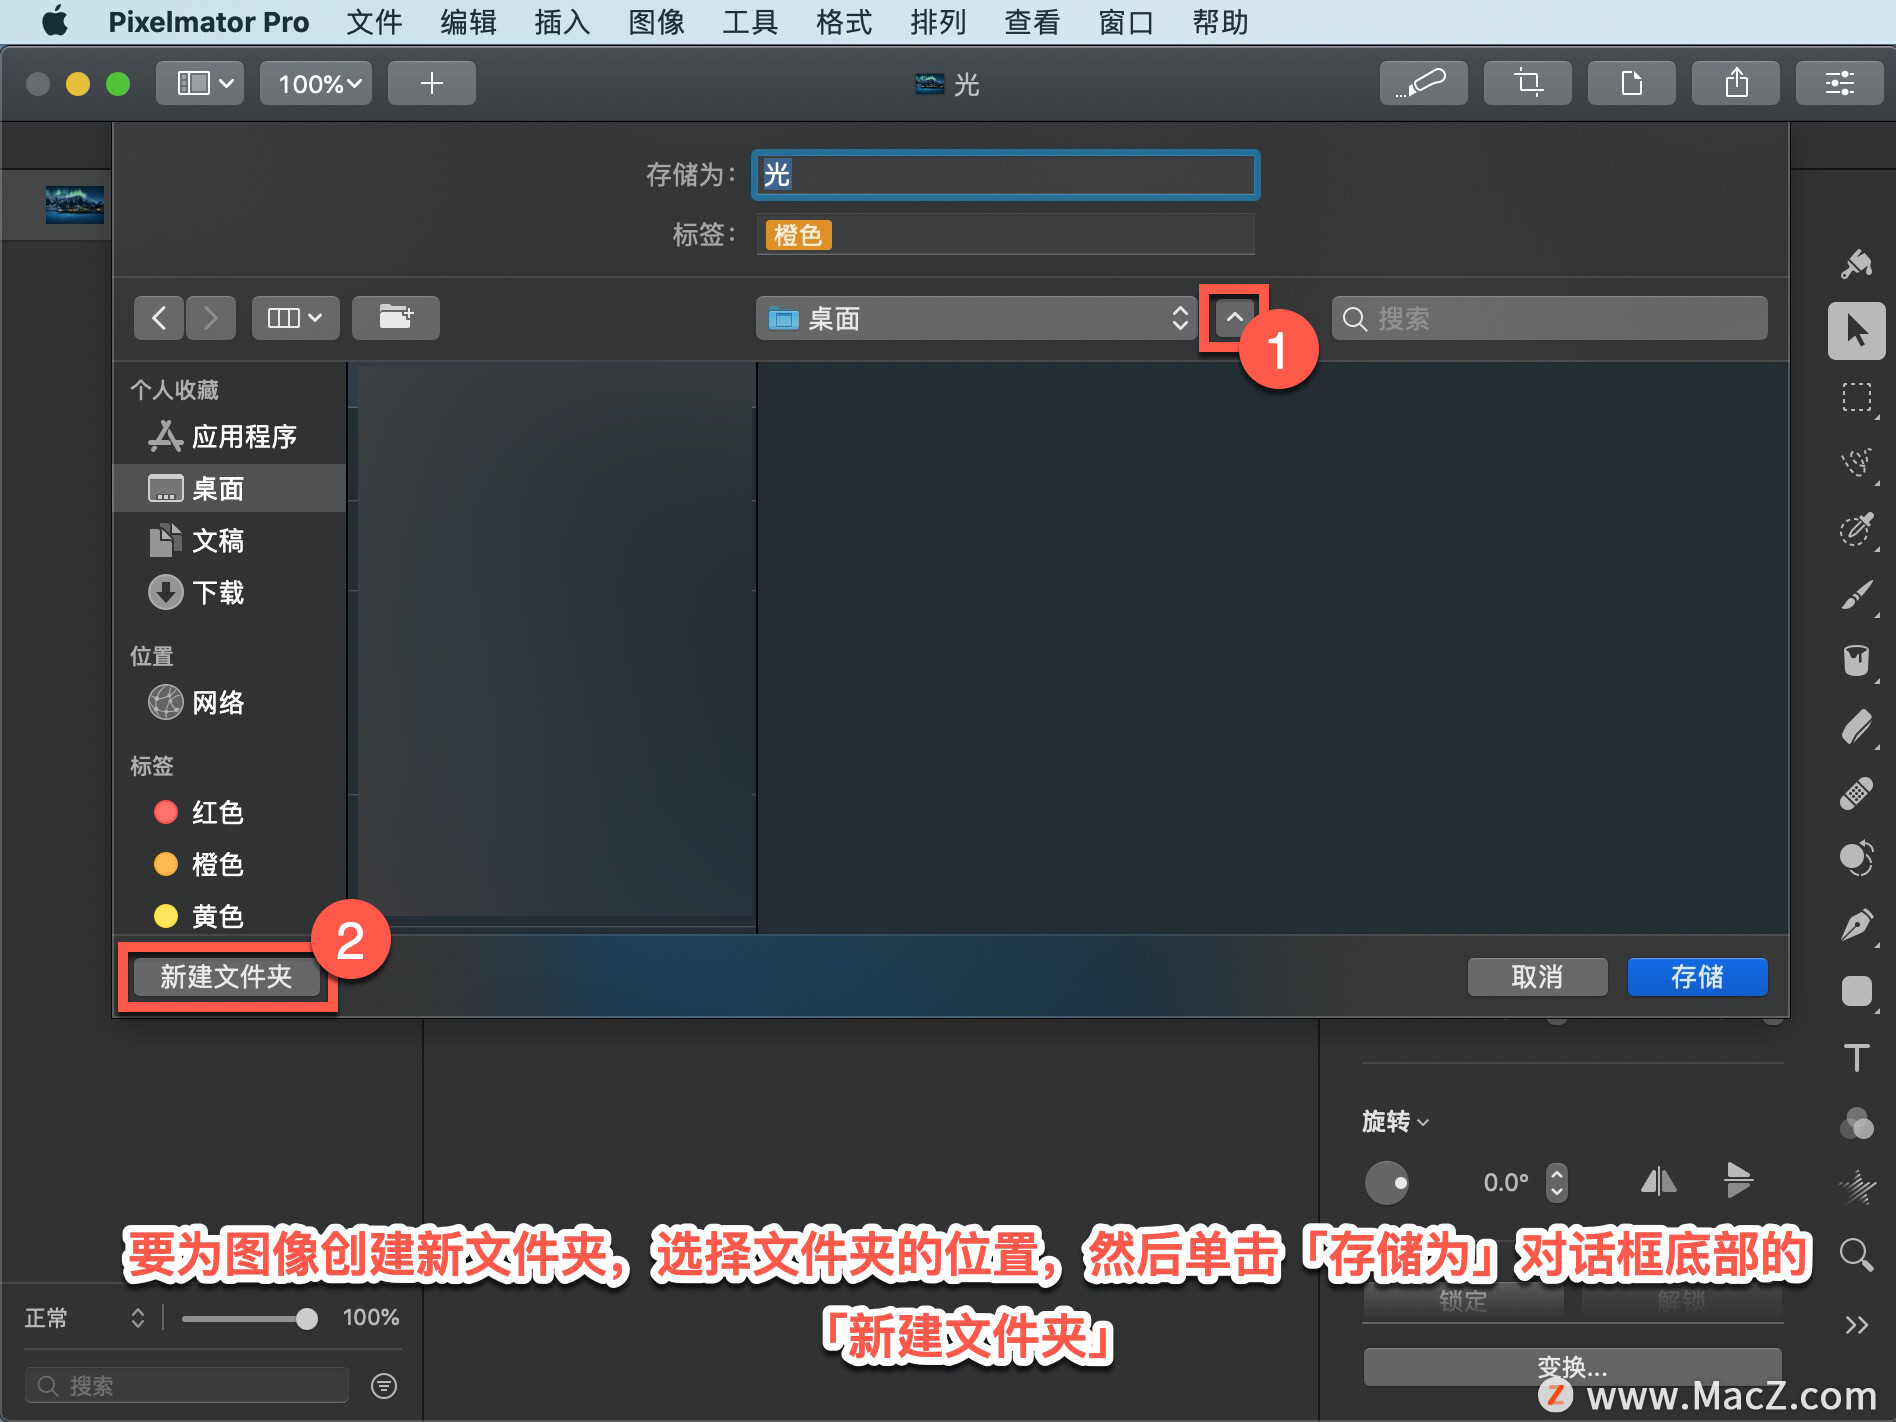Image resolution: width=1896 pixels, height=1422 pixels.
Task: Click the 变换... button
Action: [1572, 1367]
